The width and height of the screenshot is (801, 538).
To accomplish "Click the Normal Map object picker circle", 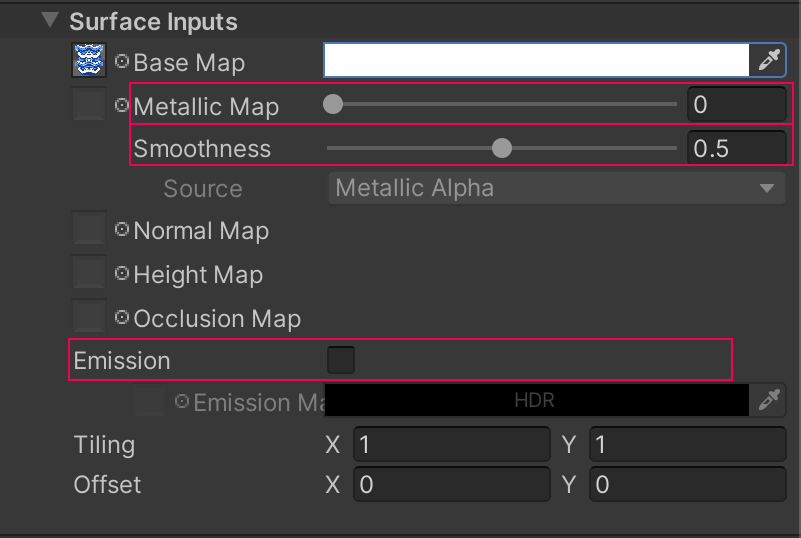I will point(122,230).
